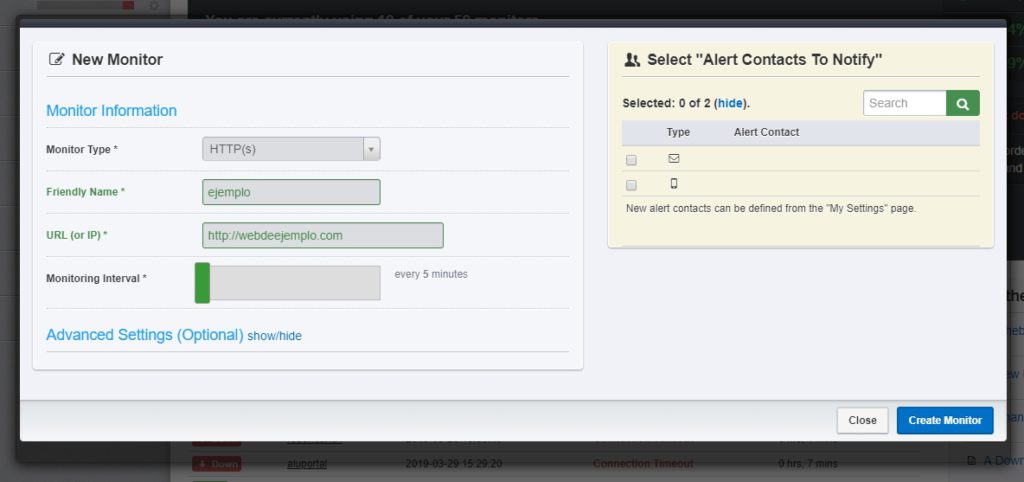Image resolution: width=1024 pixels, height=482 pixels.
Task: Click the Close button in the dialog
Action: click(862, 421)
